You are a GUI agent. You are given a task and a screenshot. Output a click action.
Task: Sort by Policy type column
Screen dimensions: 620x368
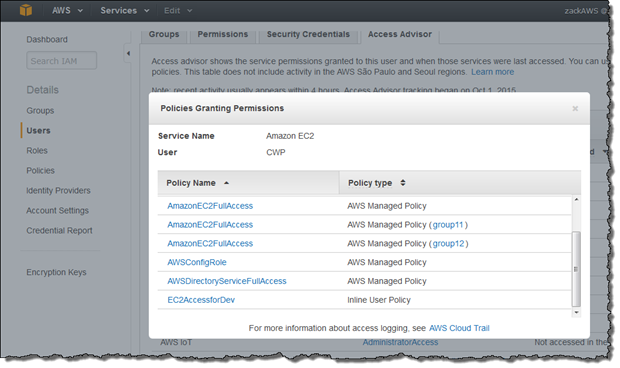tap(403, 183)
